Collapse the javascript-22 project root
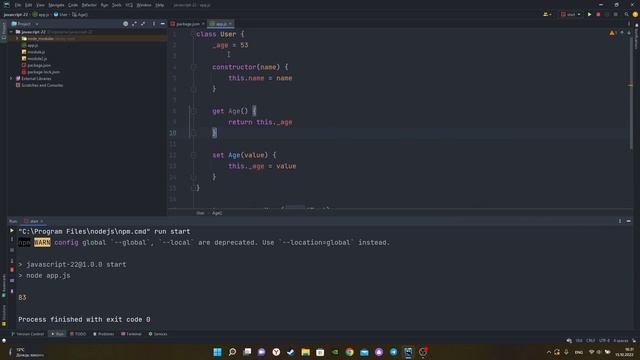This screenshot has width=640, height=360. (11, 32)
